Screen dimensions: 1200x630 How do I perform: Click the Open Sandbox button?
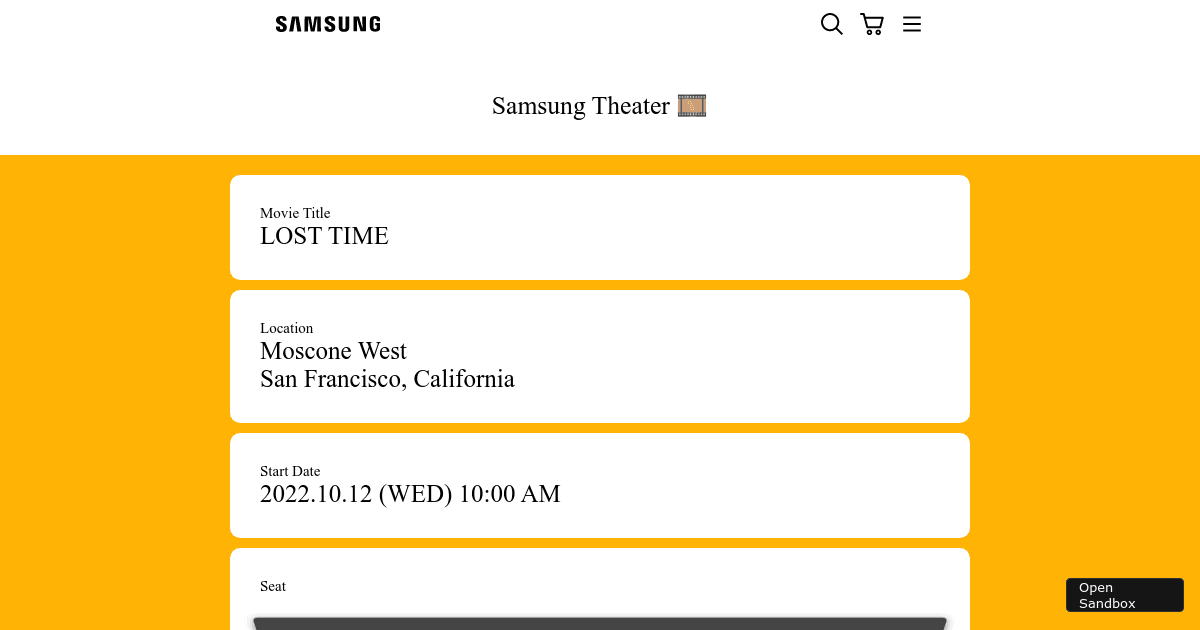coord(1124,594)
